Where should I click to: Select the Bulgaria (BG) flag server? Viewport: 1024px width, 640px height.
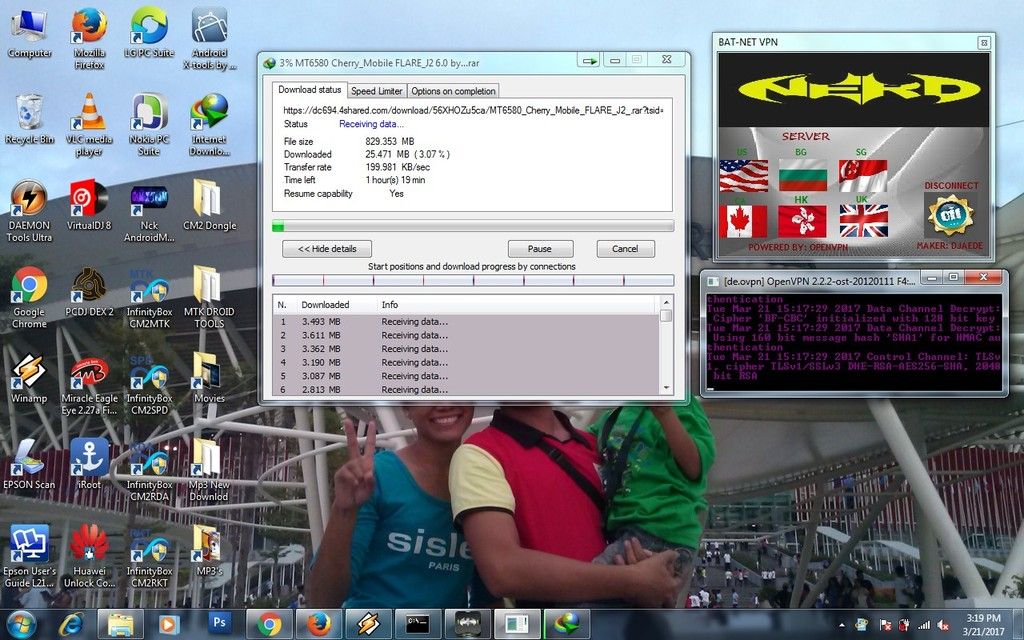pos(802,175)
